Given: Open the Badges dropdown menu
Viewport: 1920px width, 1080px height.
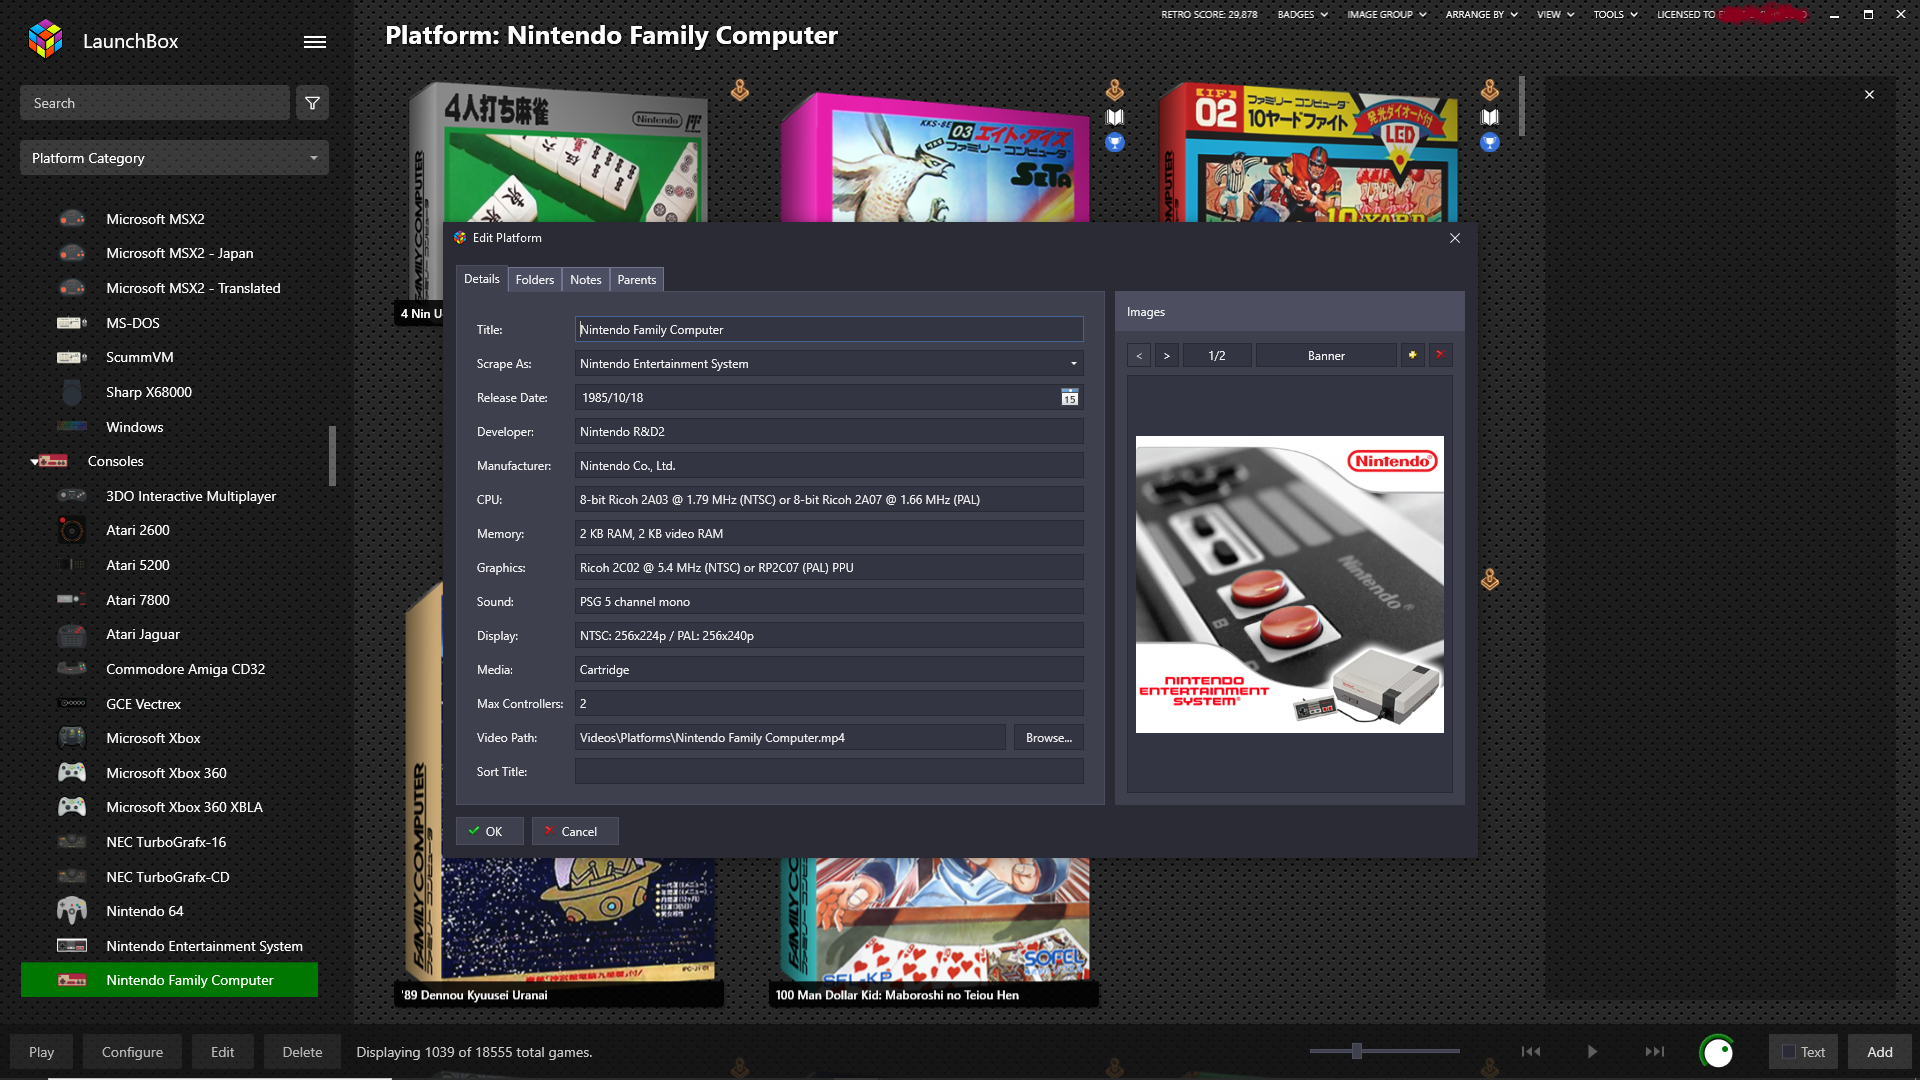Looking at the screenshot, I should [1302, 14].
